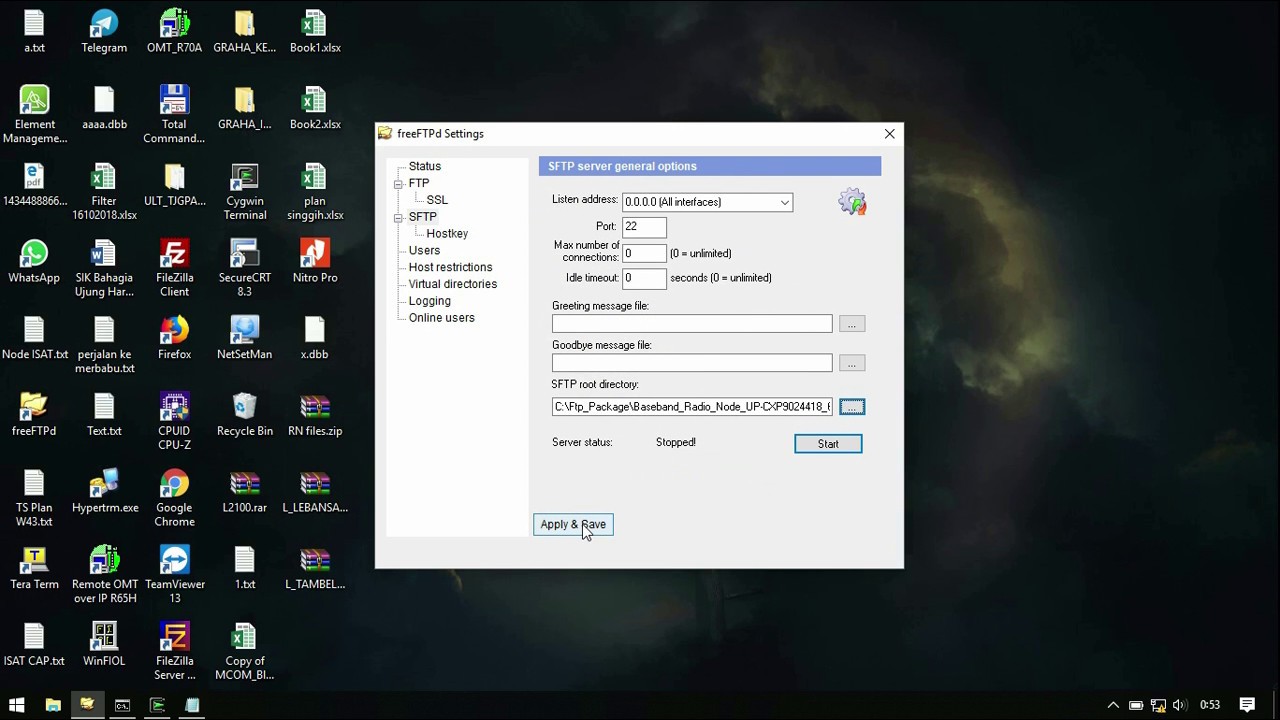Screen dimensions: 1280x720
Task: Open TeamViewer 13 shortcut
Action: tap(174, 575)
